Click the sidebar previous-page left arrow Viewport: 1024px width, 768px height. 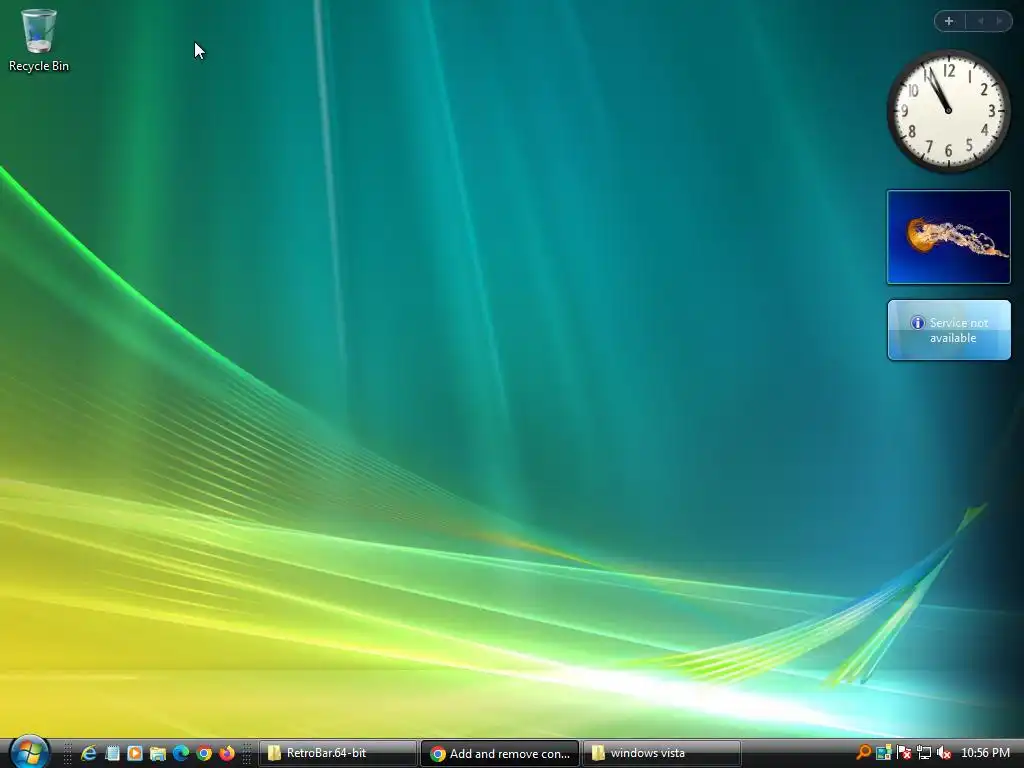[x=980, y=21]
